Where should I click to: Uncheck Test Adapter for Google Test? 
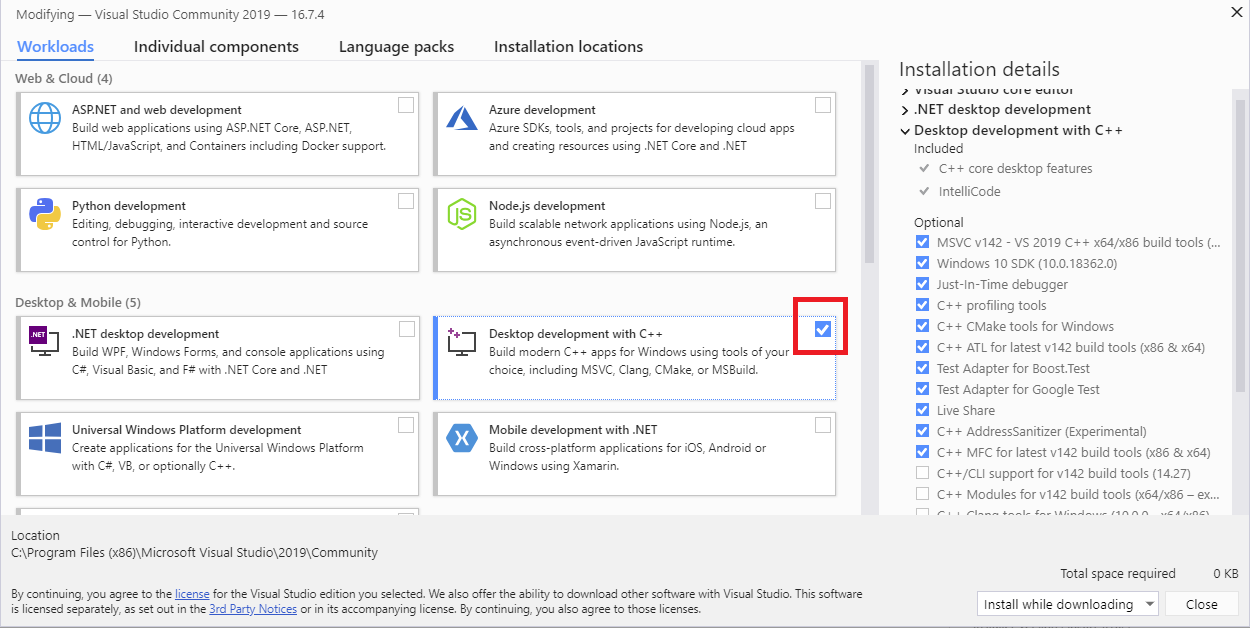pyautogui.click(x=922, y=389)
